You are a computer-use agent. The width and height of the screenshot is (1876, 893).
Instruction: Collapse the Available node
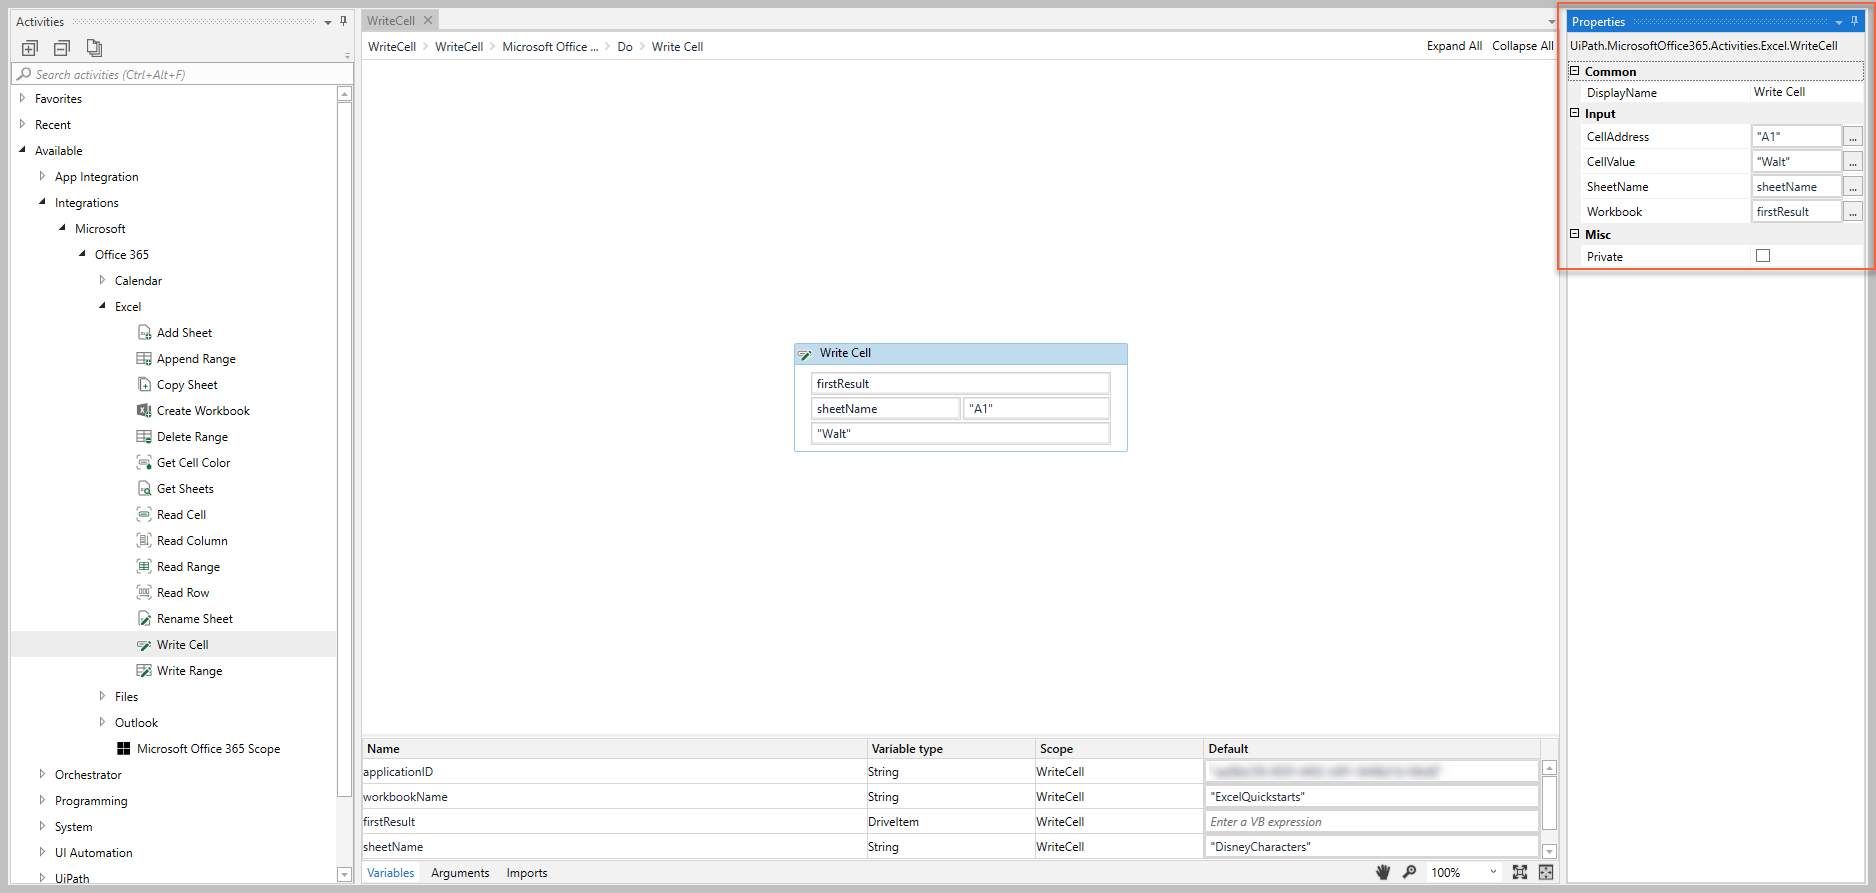tap(23, 150)
